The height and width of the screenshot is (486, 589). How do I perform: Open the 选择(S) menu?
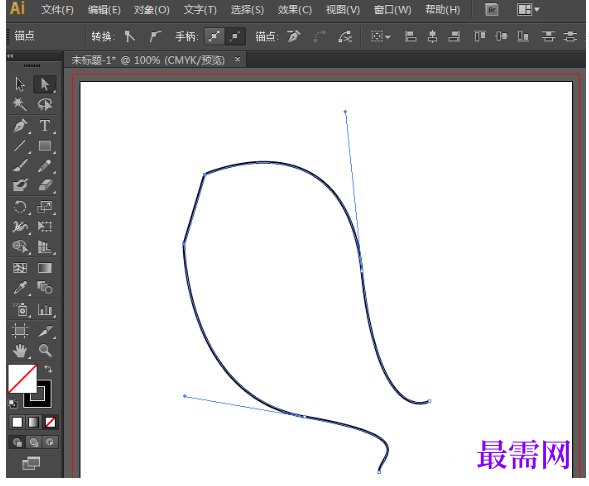pos(247,10)
